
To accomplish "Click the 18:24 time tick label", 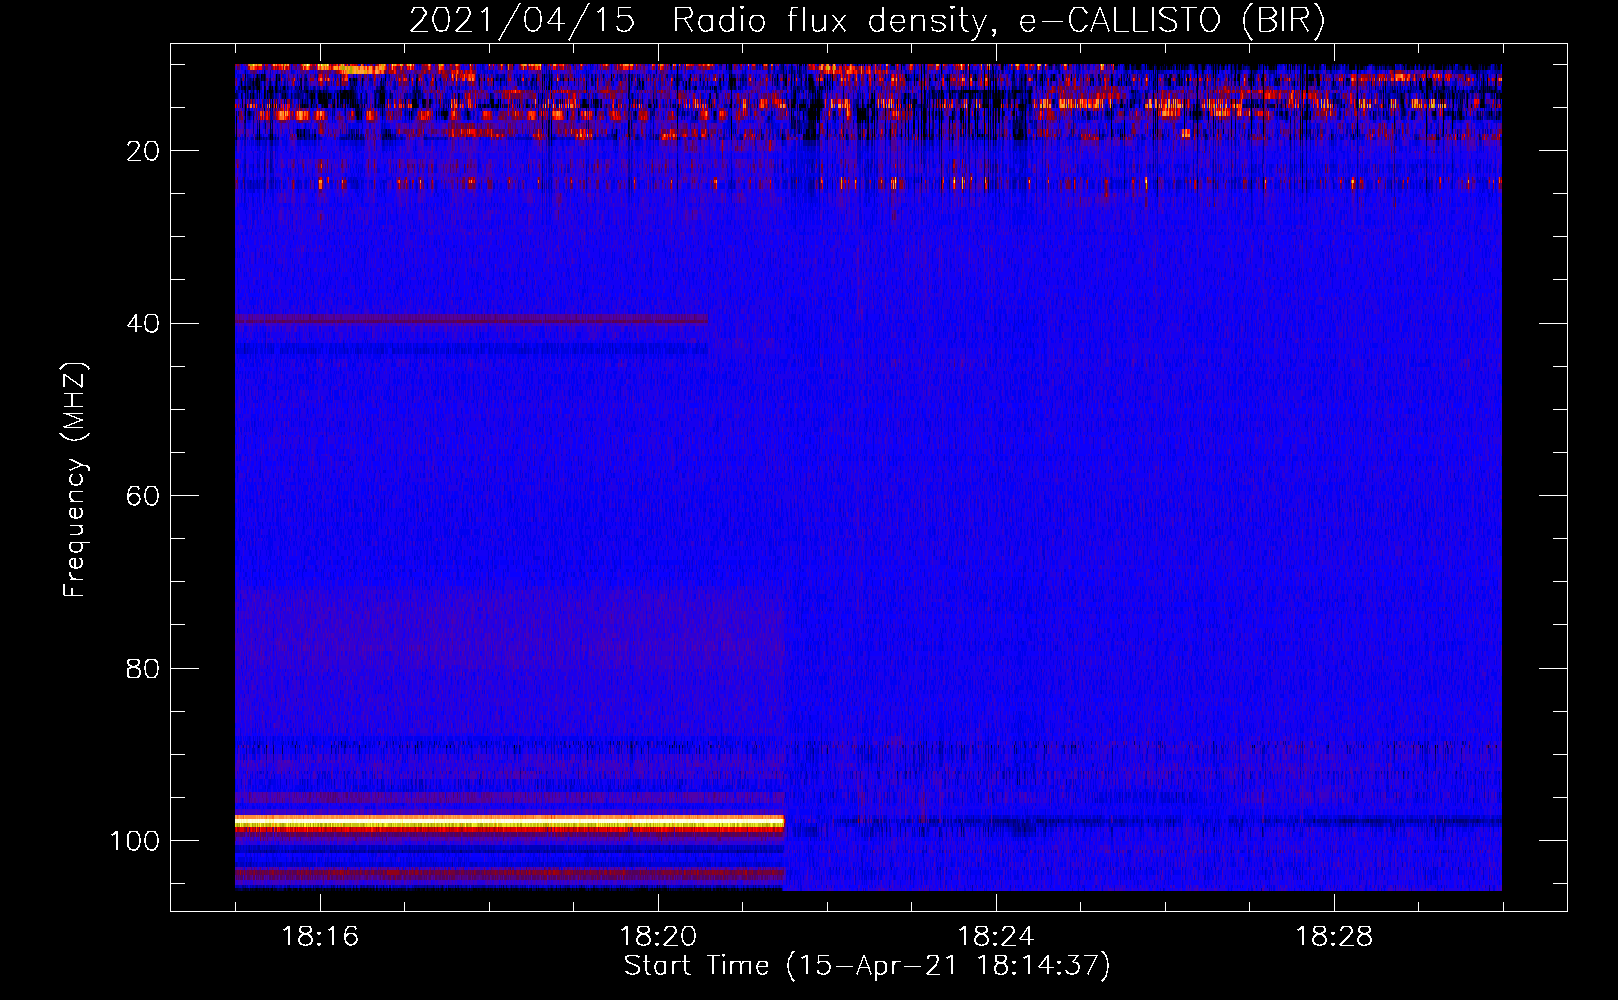I will [x=996, y=937].
